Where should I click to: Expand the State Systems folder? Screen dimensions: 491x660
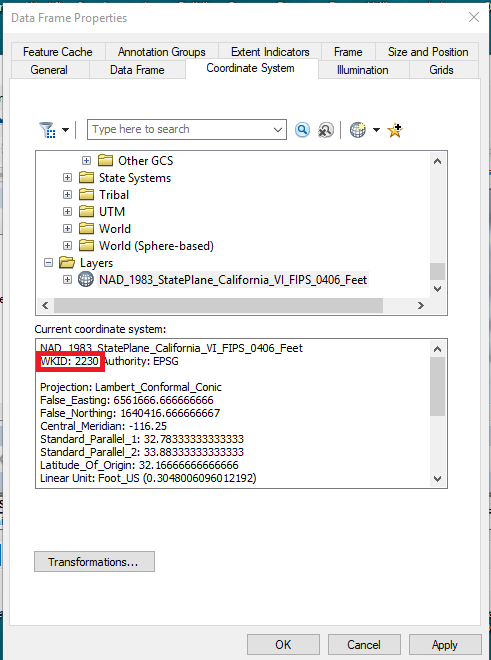point(67,178)
